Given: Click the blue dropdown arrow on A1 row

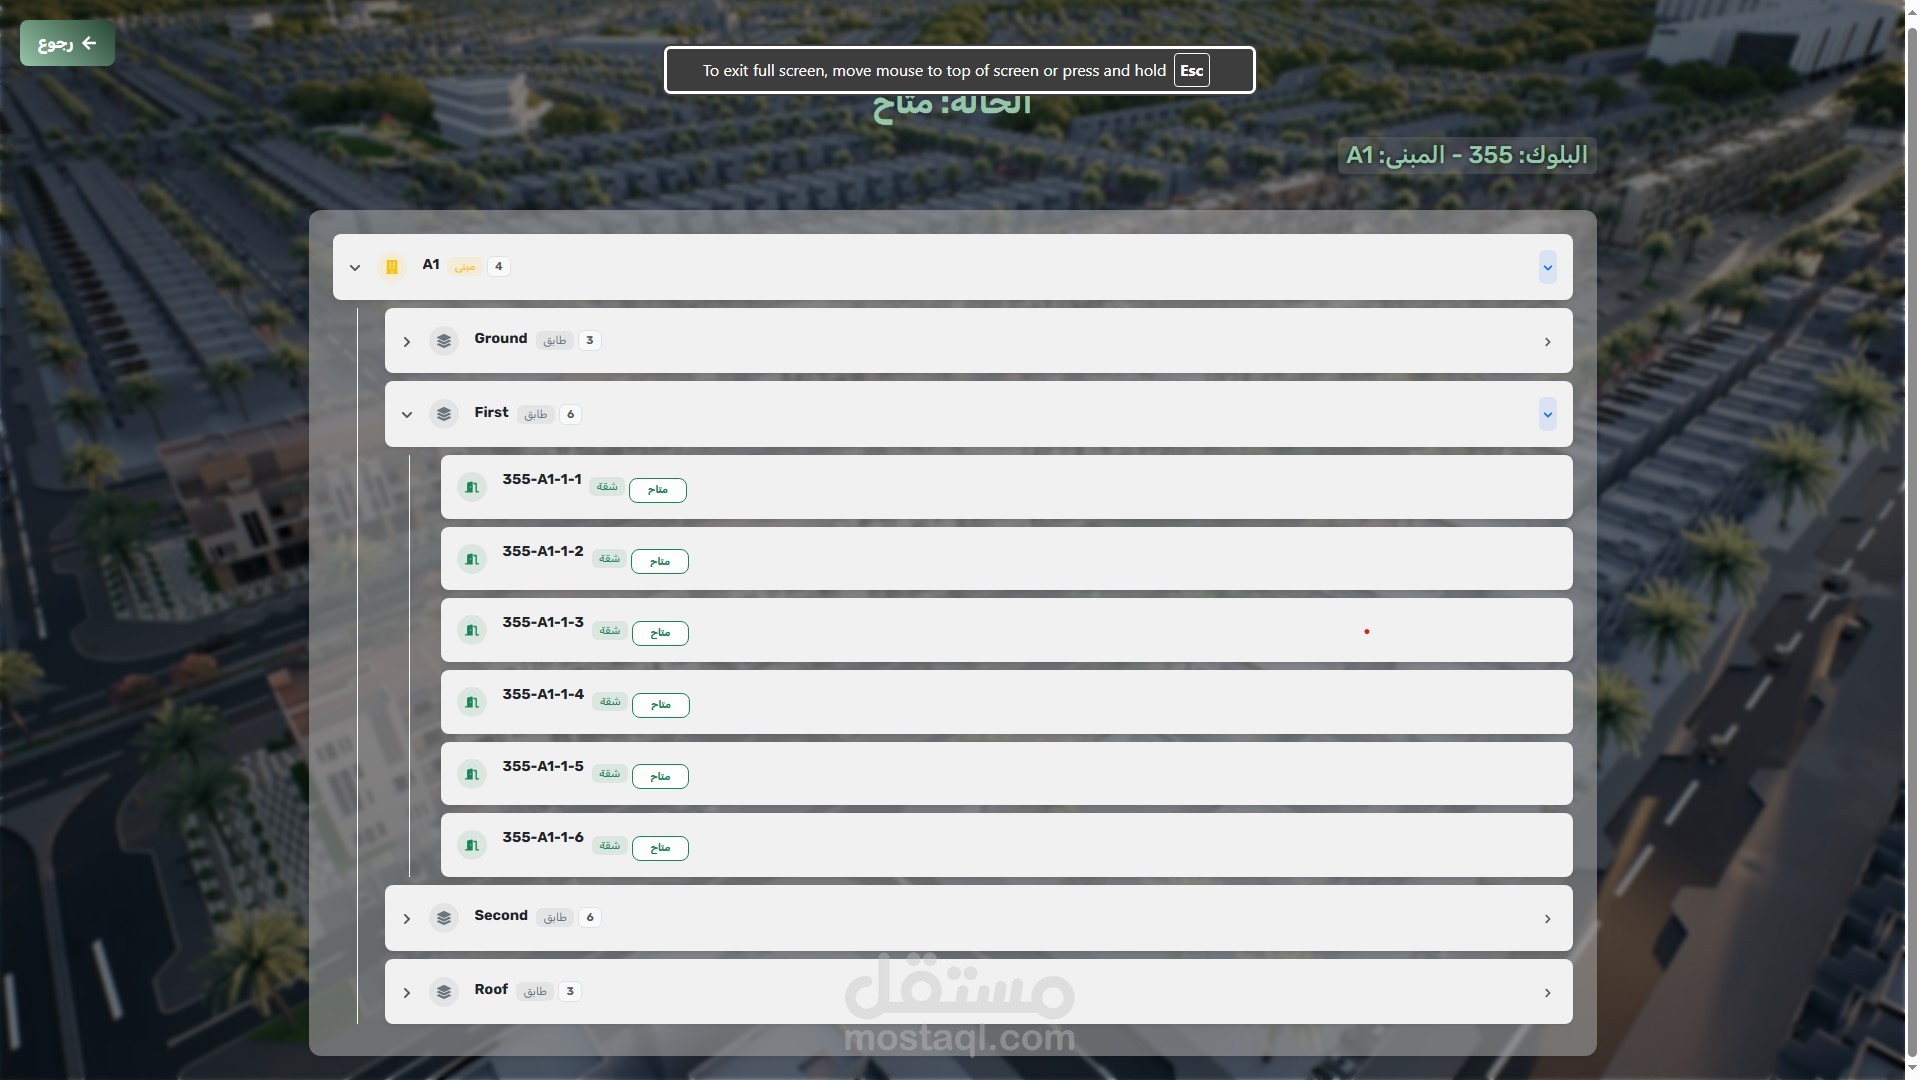Looking at the screenshot, I should point(1547,268).
